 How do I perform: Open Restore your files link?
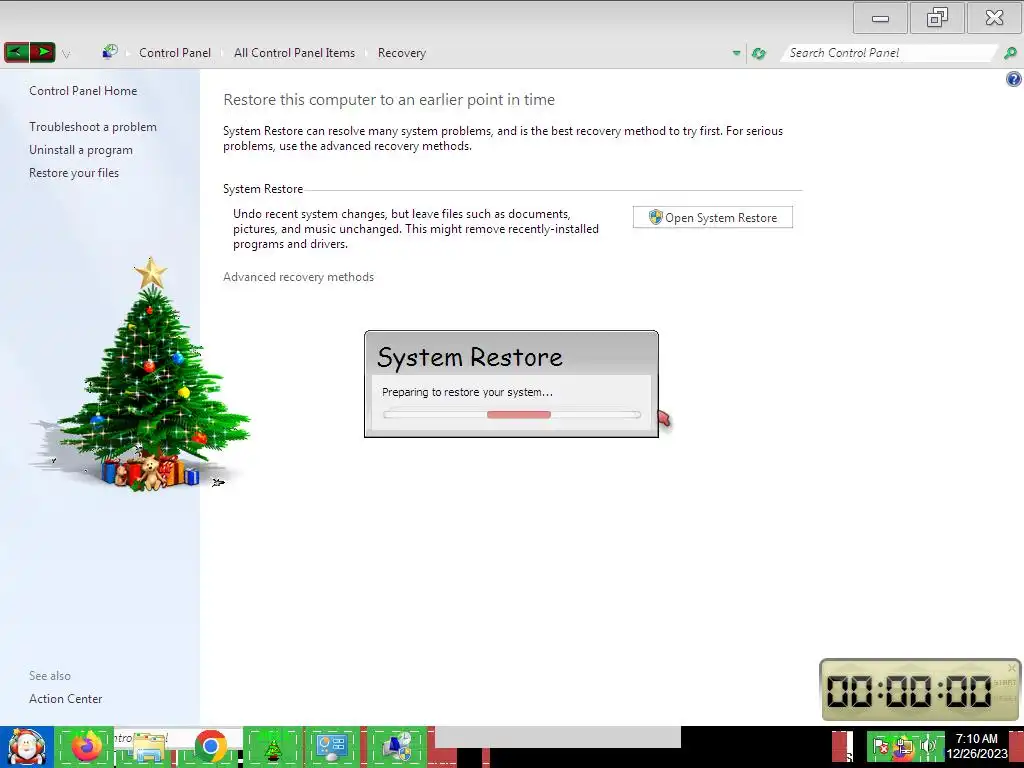74,173
